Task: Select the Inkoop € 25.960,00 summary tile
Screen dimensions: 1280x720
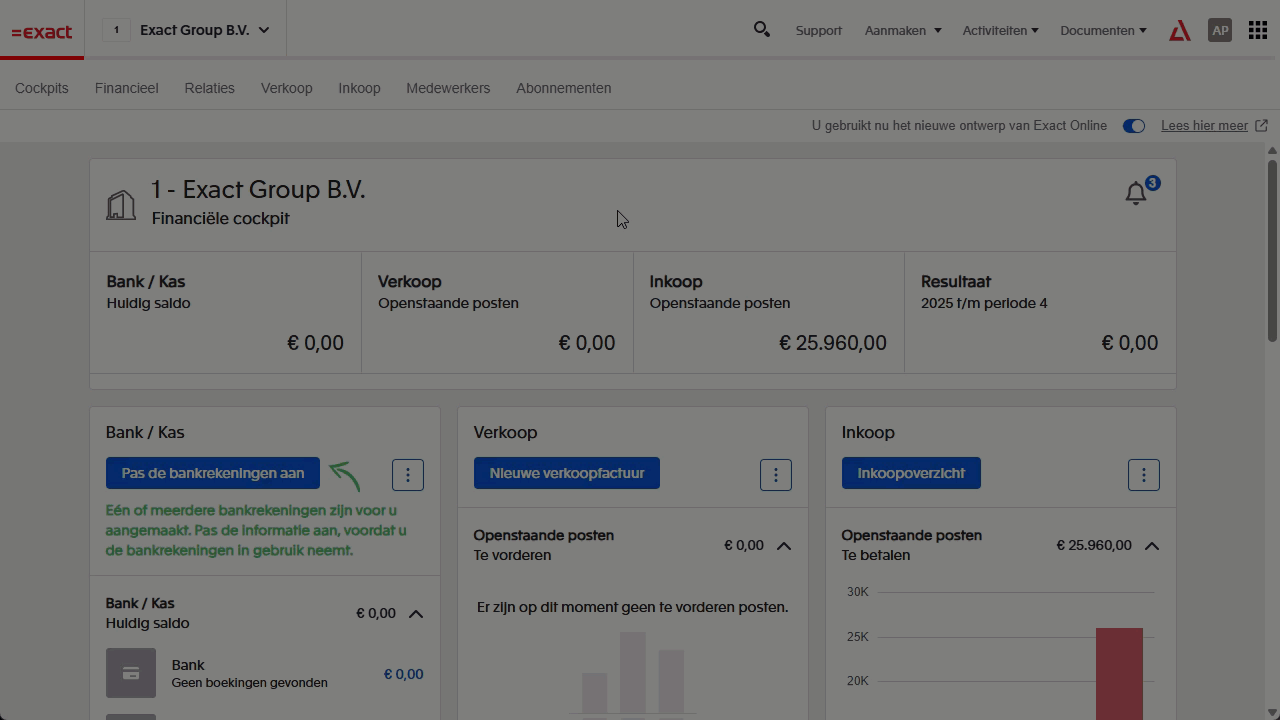Action: point(769,312)
